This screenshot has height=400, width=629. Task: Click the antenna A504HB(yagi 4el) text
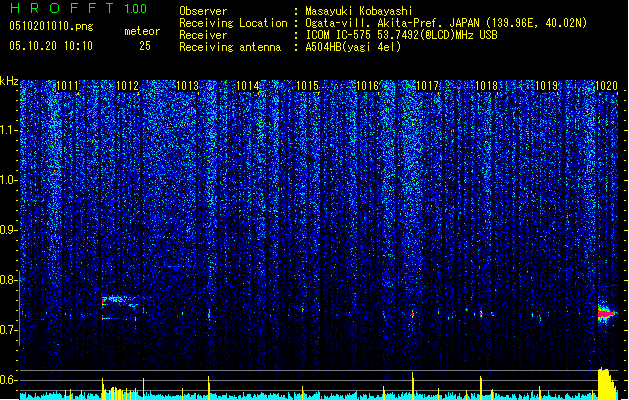353,47
